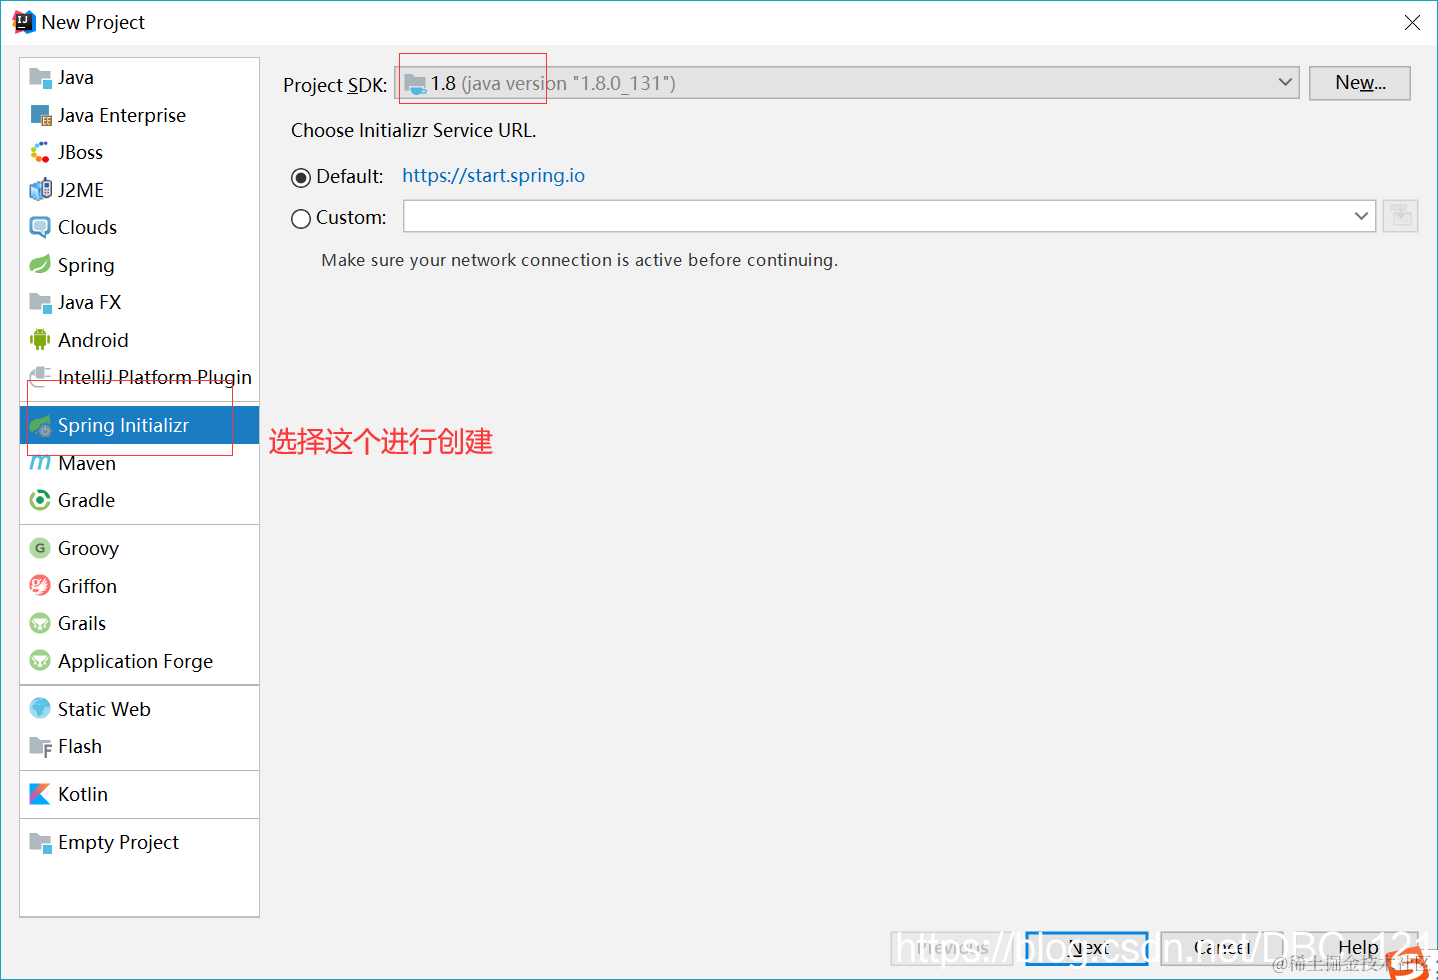Click the Java FX folder icon

pyautogui.click(x=40, y=302)
